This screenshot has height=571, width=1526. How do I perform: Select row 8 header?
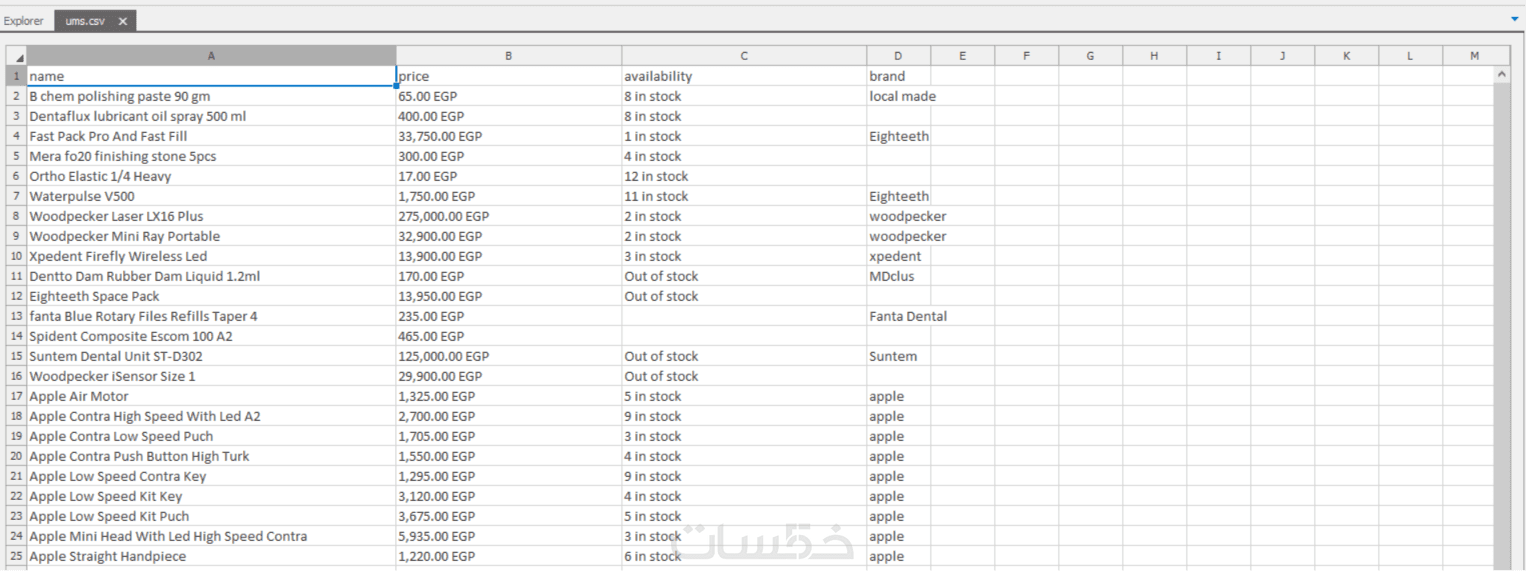click(16, 216)
